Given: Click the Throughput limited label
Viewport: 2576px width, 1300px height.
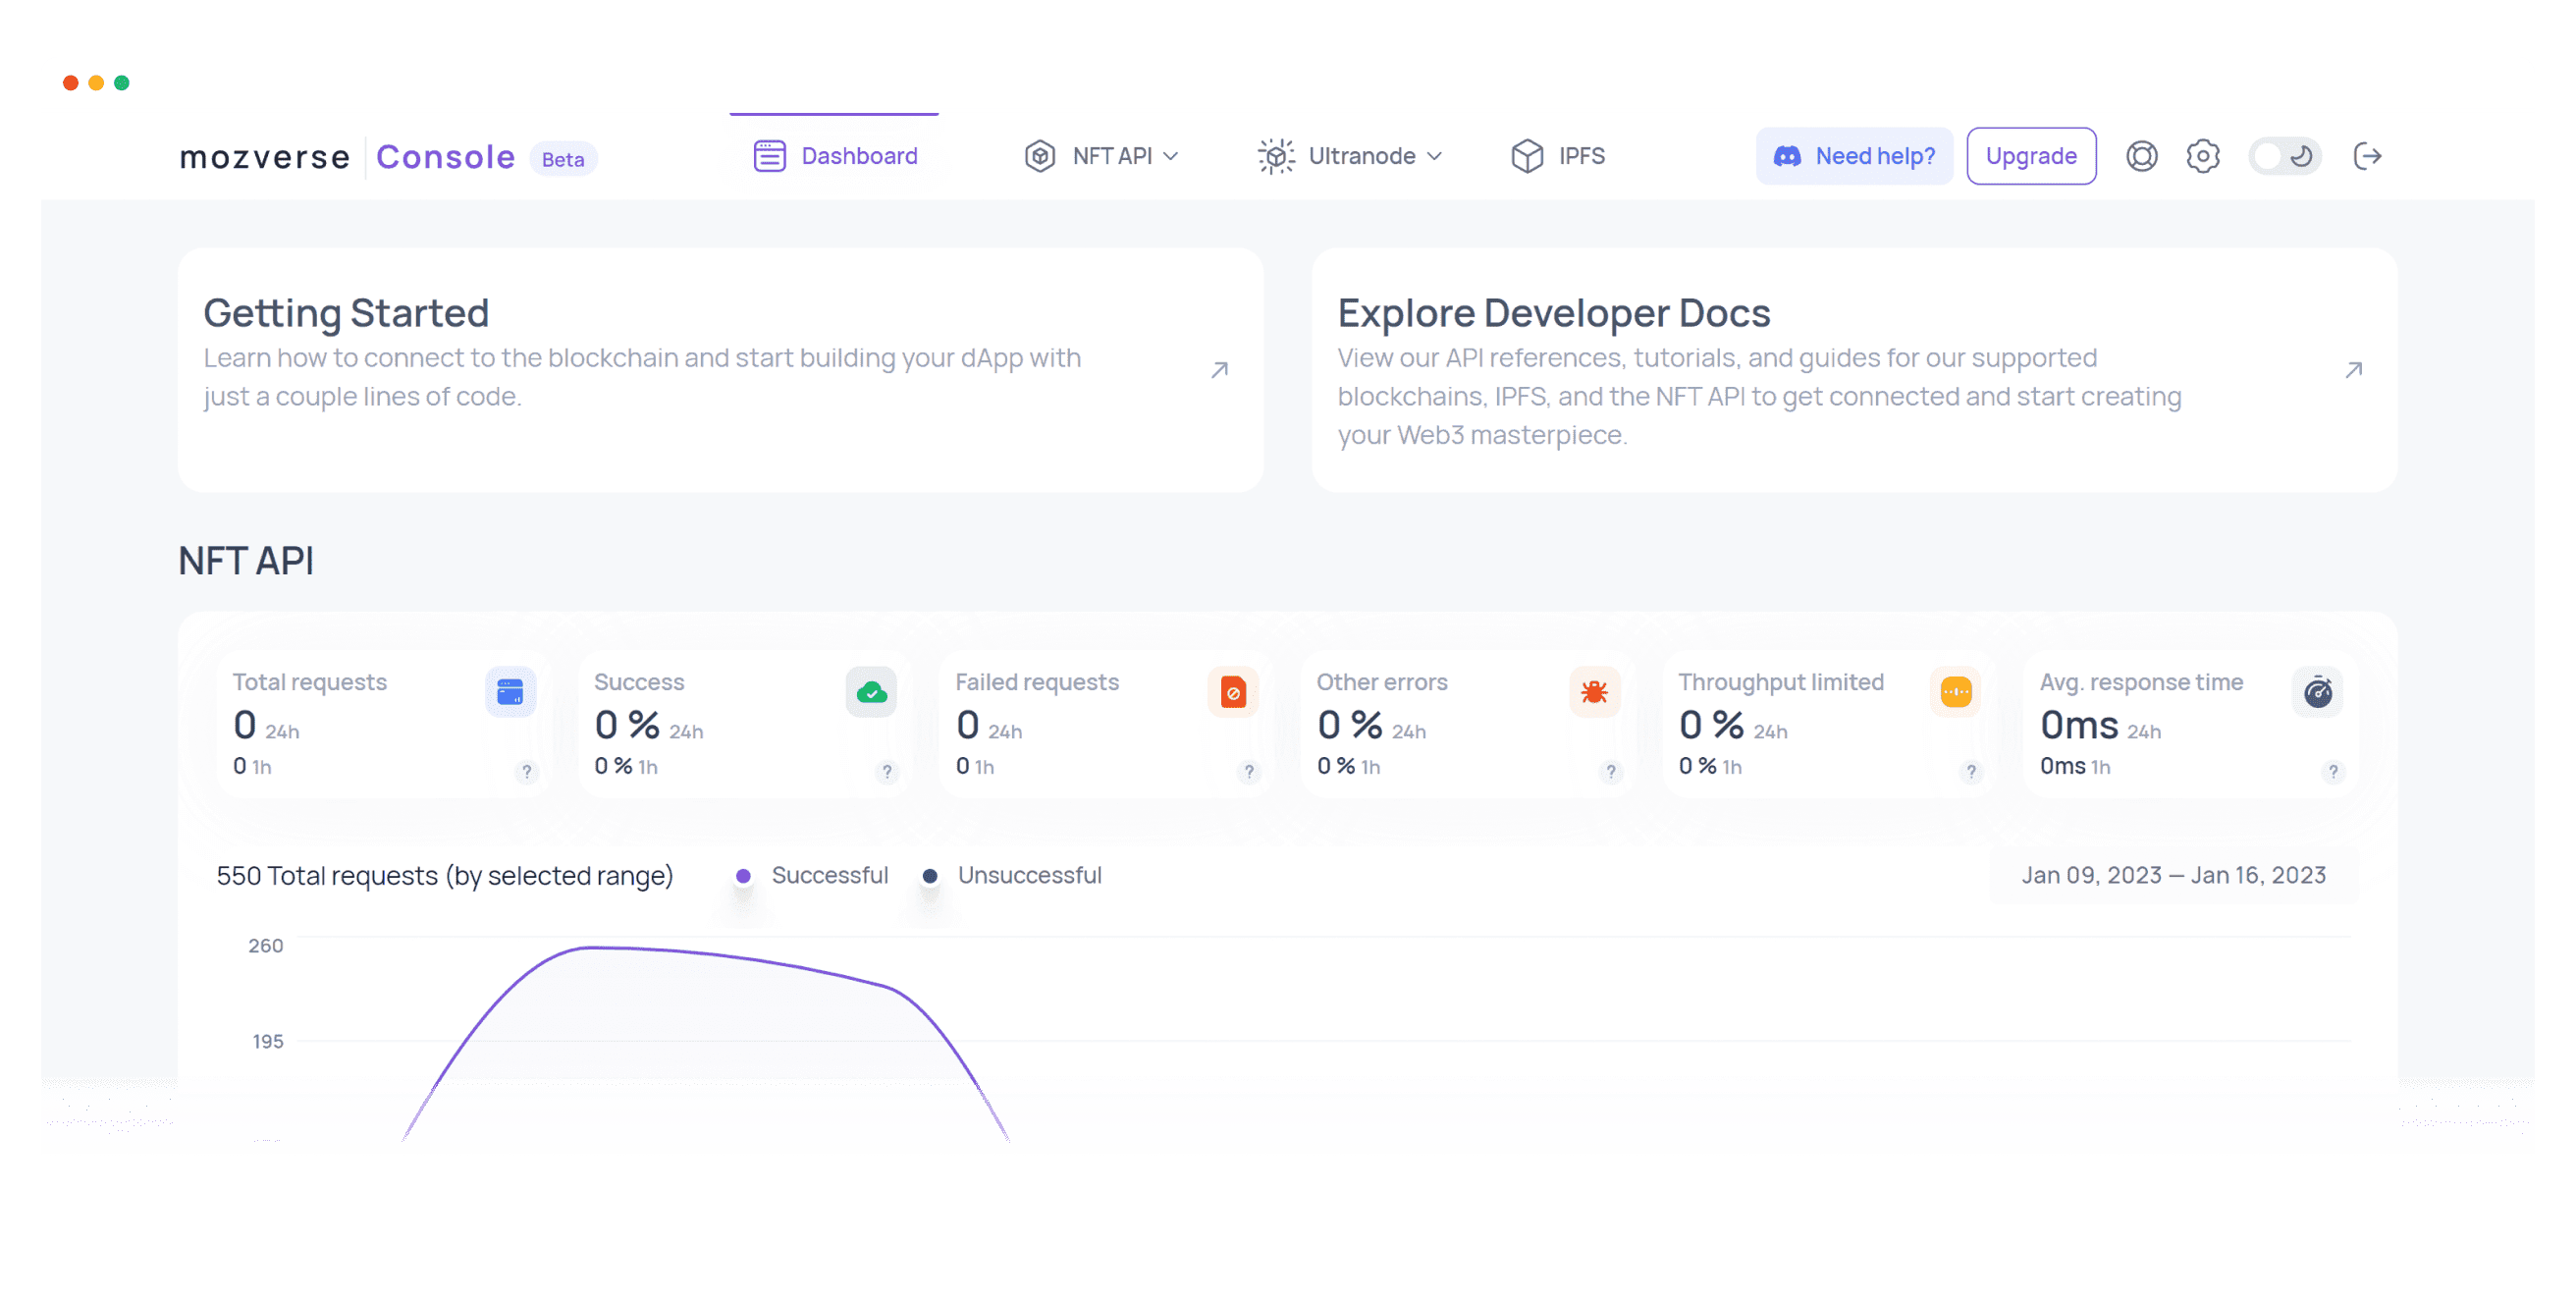Looking at the screenshot, I should [x=1781, y=682].
